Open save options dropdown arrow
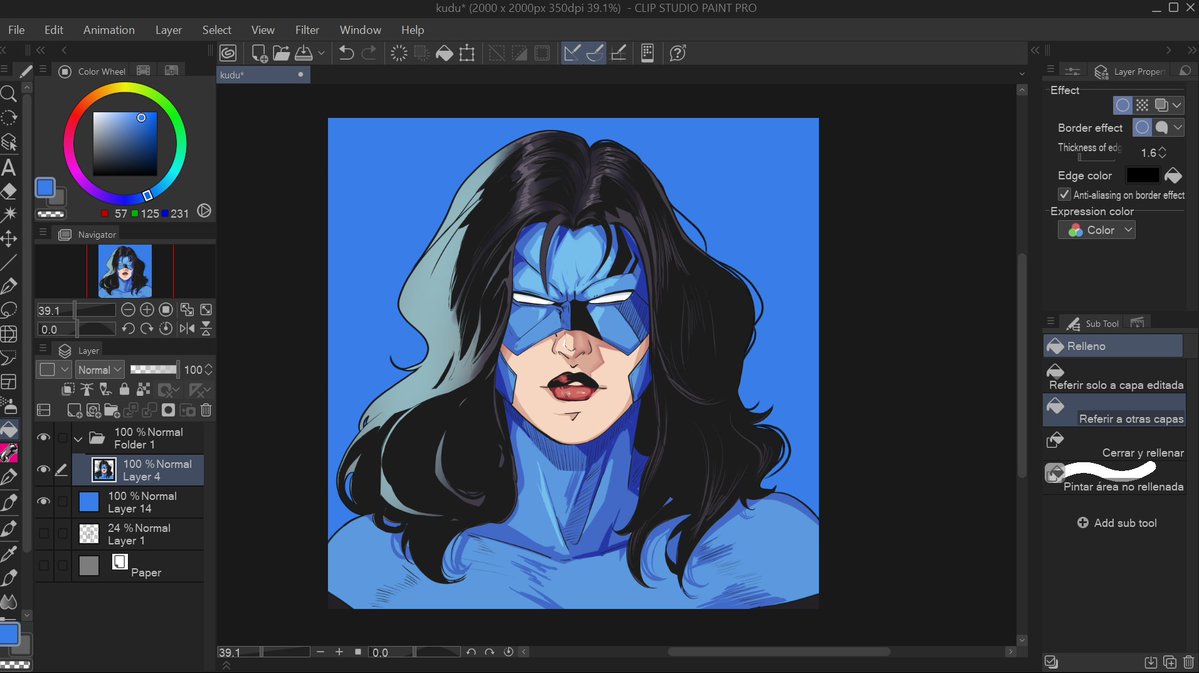Viewport: 1199px width, 673px height. click(321, 53)
